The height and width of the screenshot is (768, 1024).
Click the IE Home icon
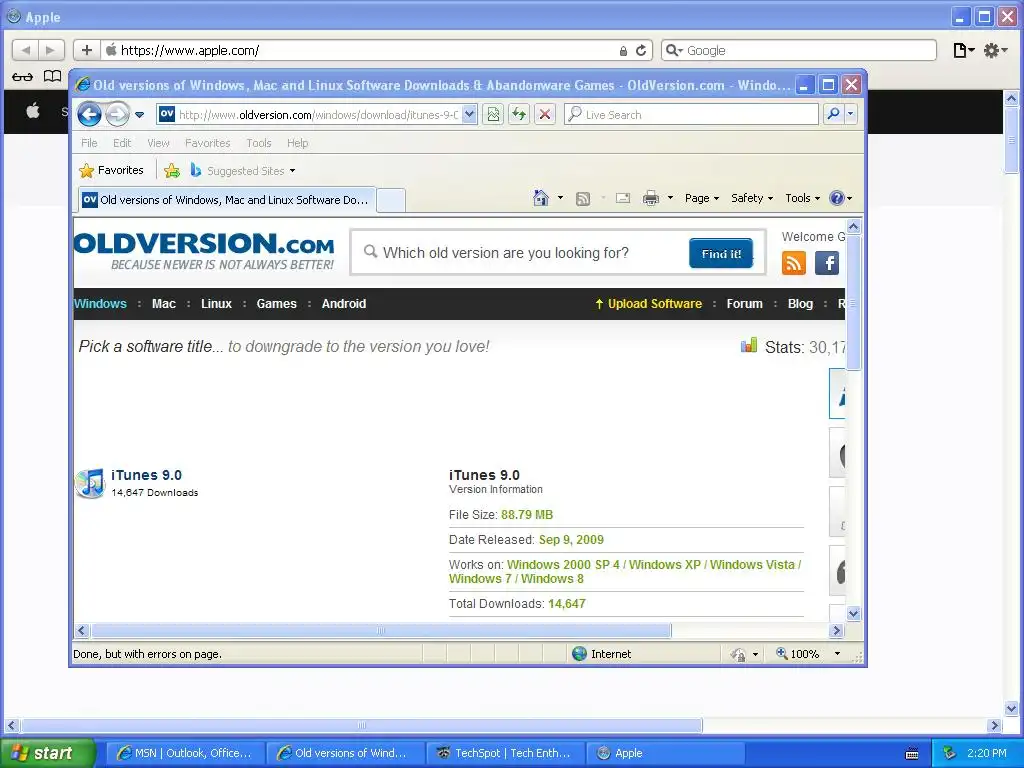point(541,198)
